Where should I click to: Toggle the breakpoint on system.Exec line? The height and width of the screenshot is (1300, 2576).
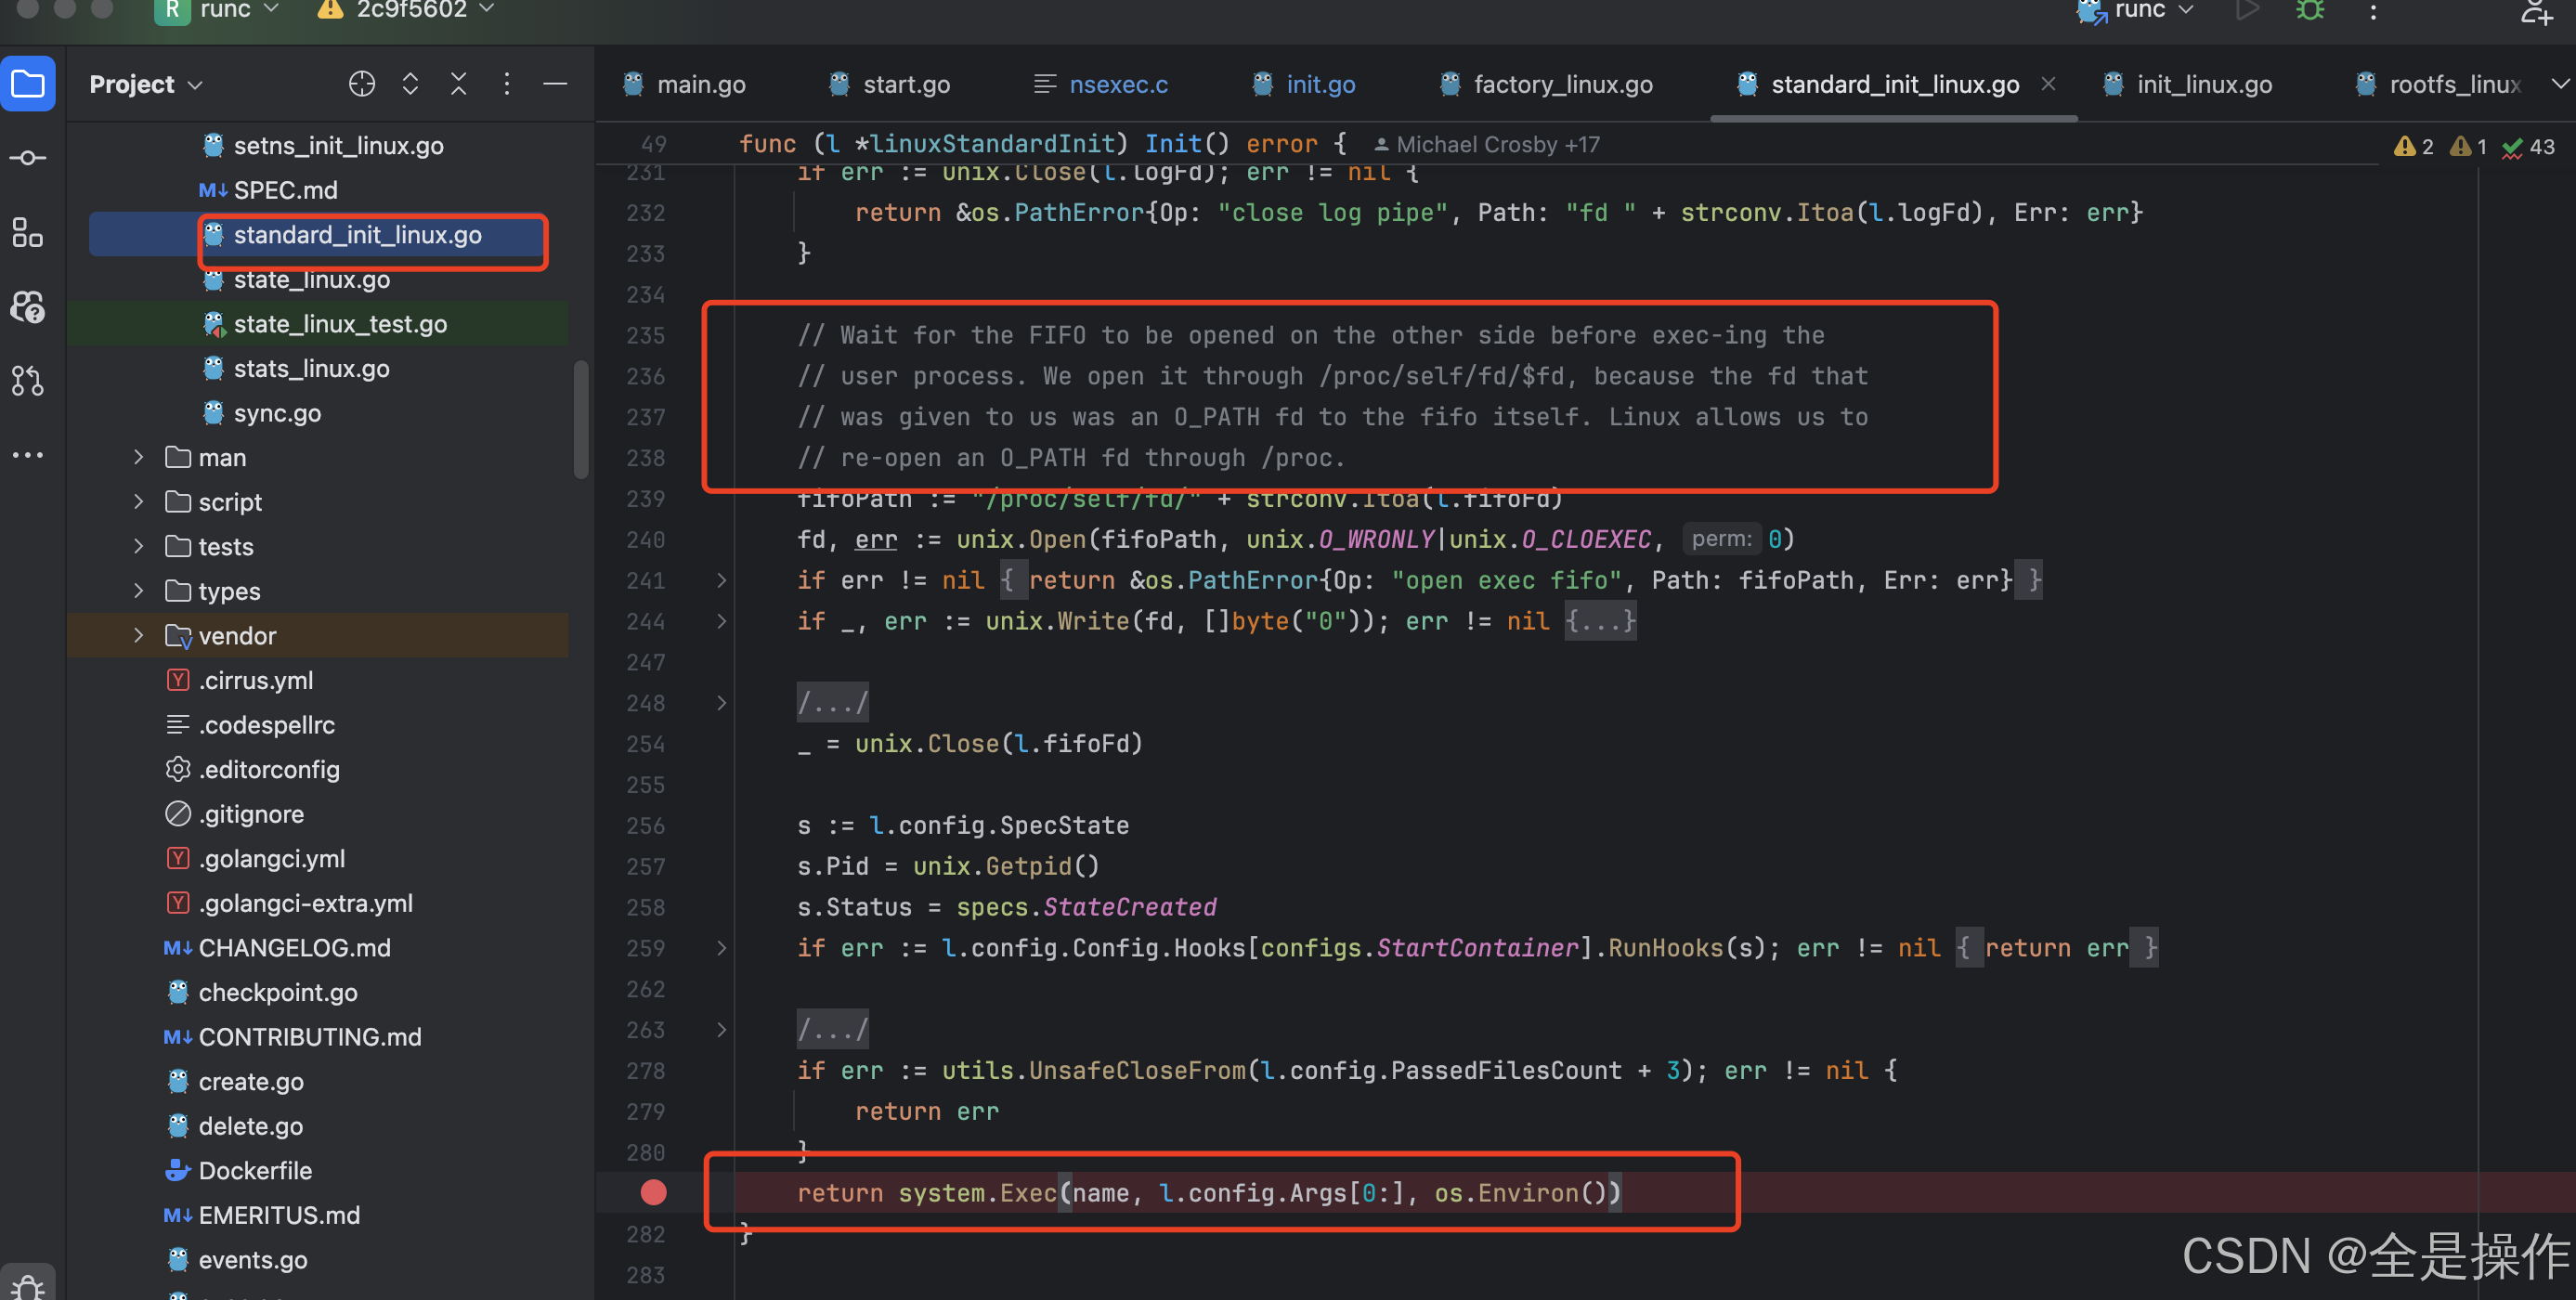click(x=653, y=1192)
